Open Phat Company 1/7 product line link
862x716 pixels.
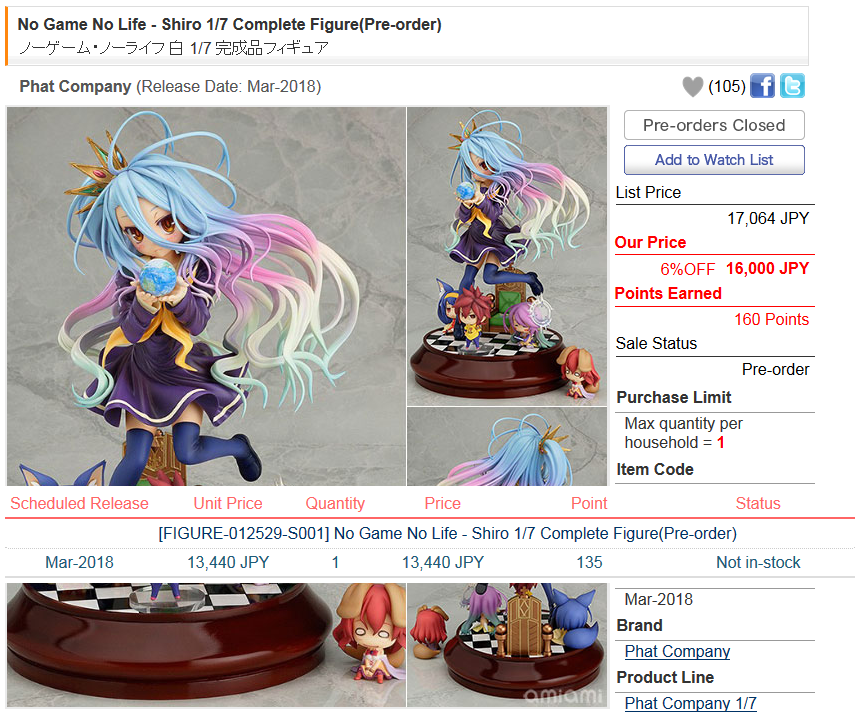[690, 703]
